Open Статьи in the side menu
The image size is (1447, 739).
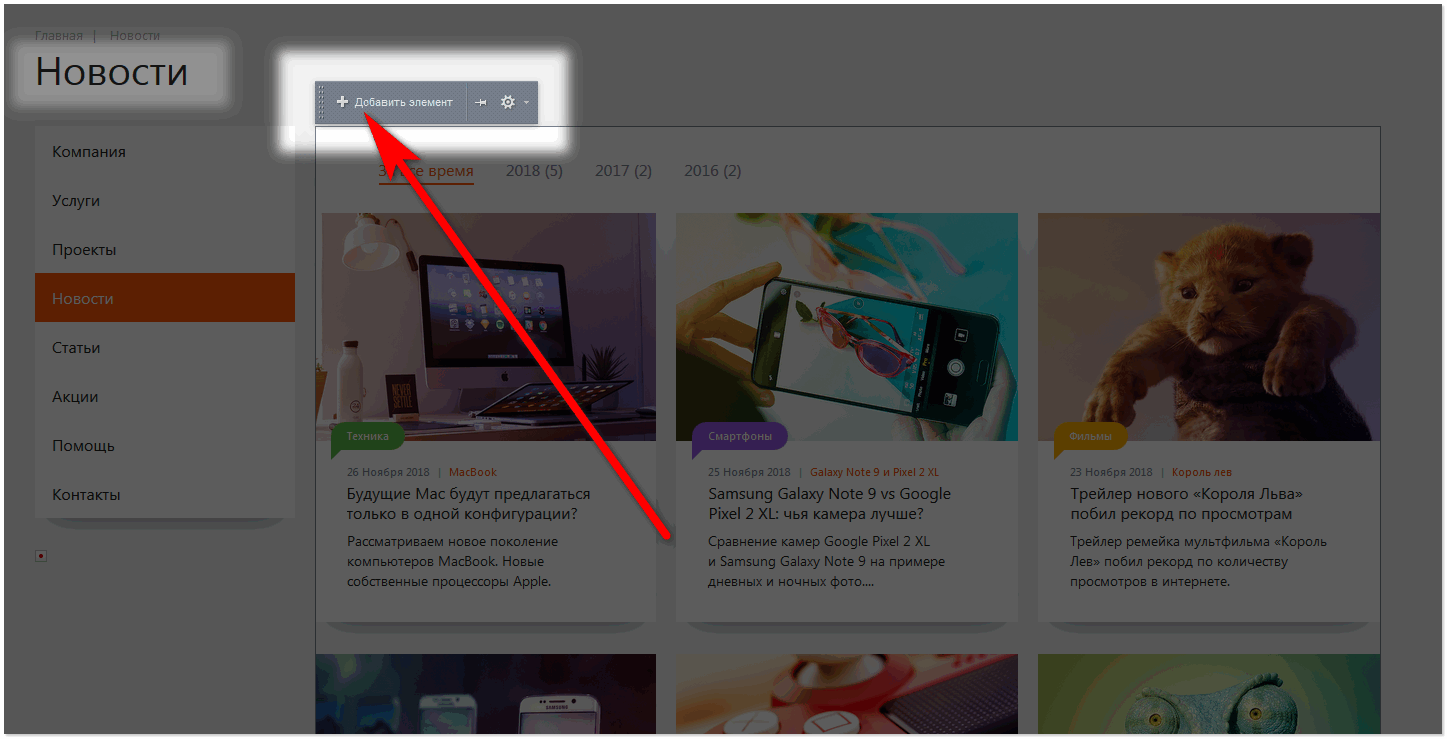coord(165,348)
